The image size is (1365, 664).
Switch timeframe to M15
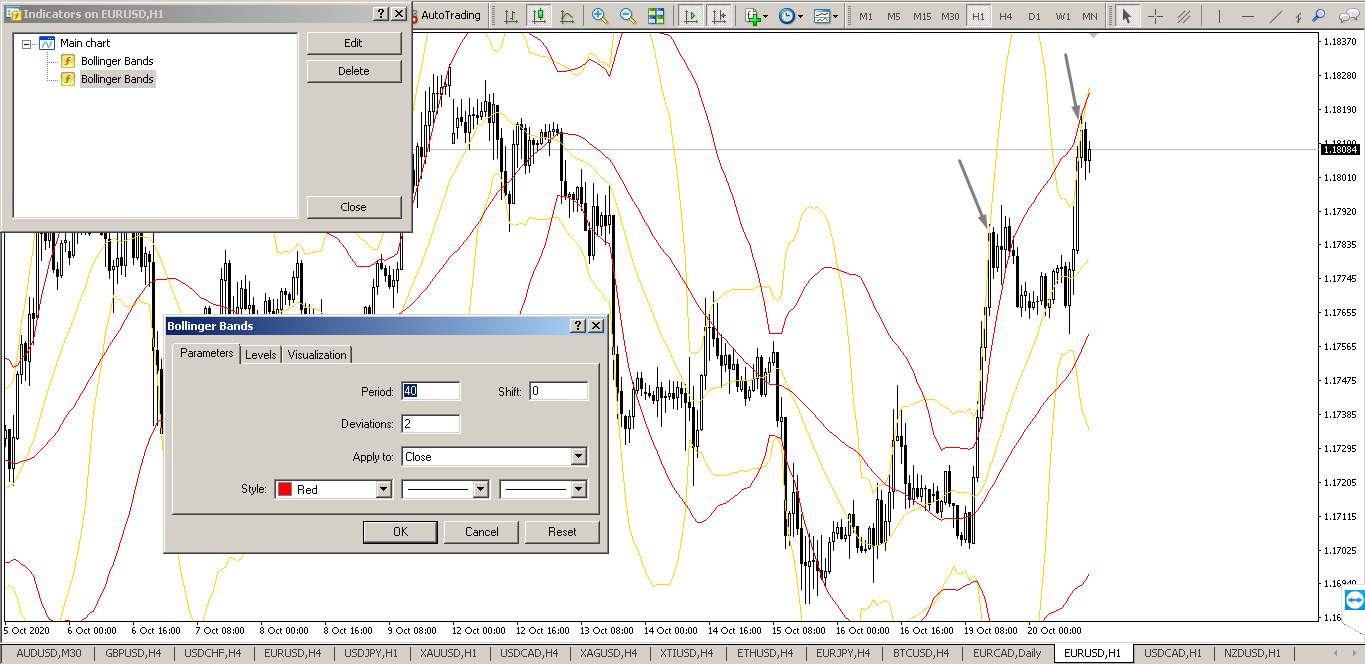(922, 16)
